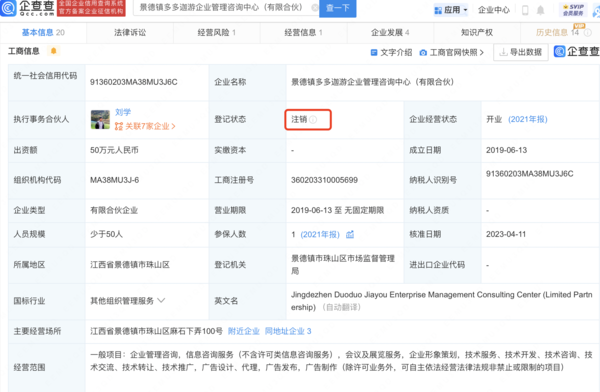Expand 关联7家企业 under 刘学
This screenshot has width=600, height=392.
click(145, 126)
